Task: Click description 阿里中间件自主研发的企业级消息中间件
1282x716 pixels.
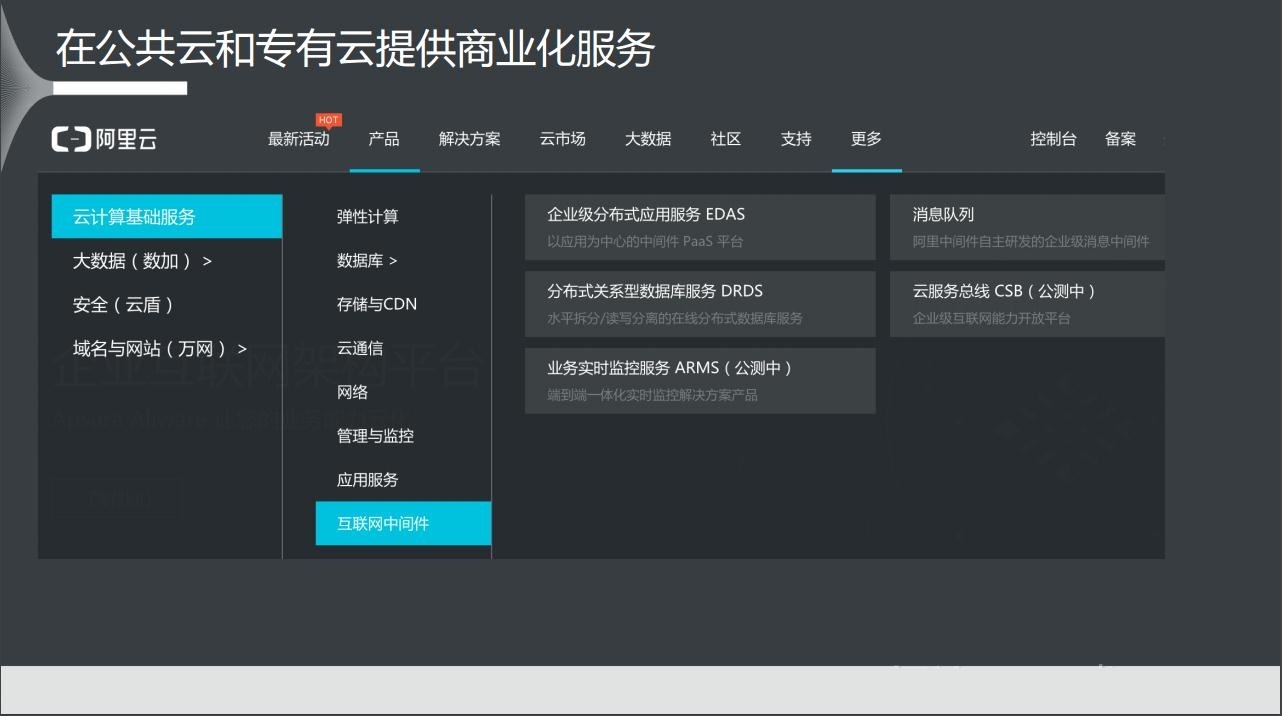Action: [x=1031, y=241]
